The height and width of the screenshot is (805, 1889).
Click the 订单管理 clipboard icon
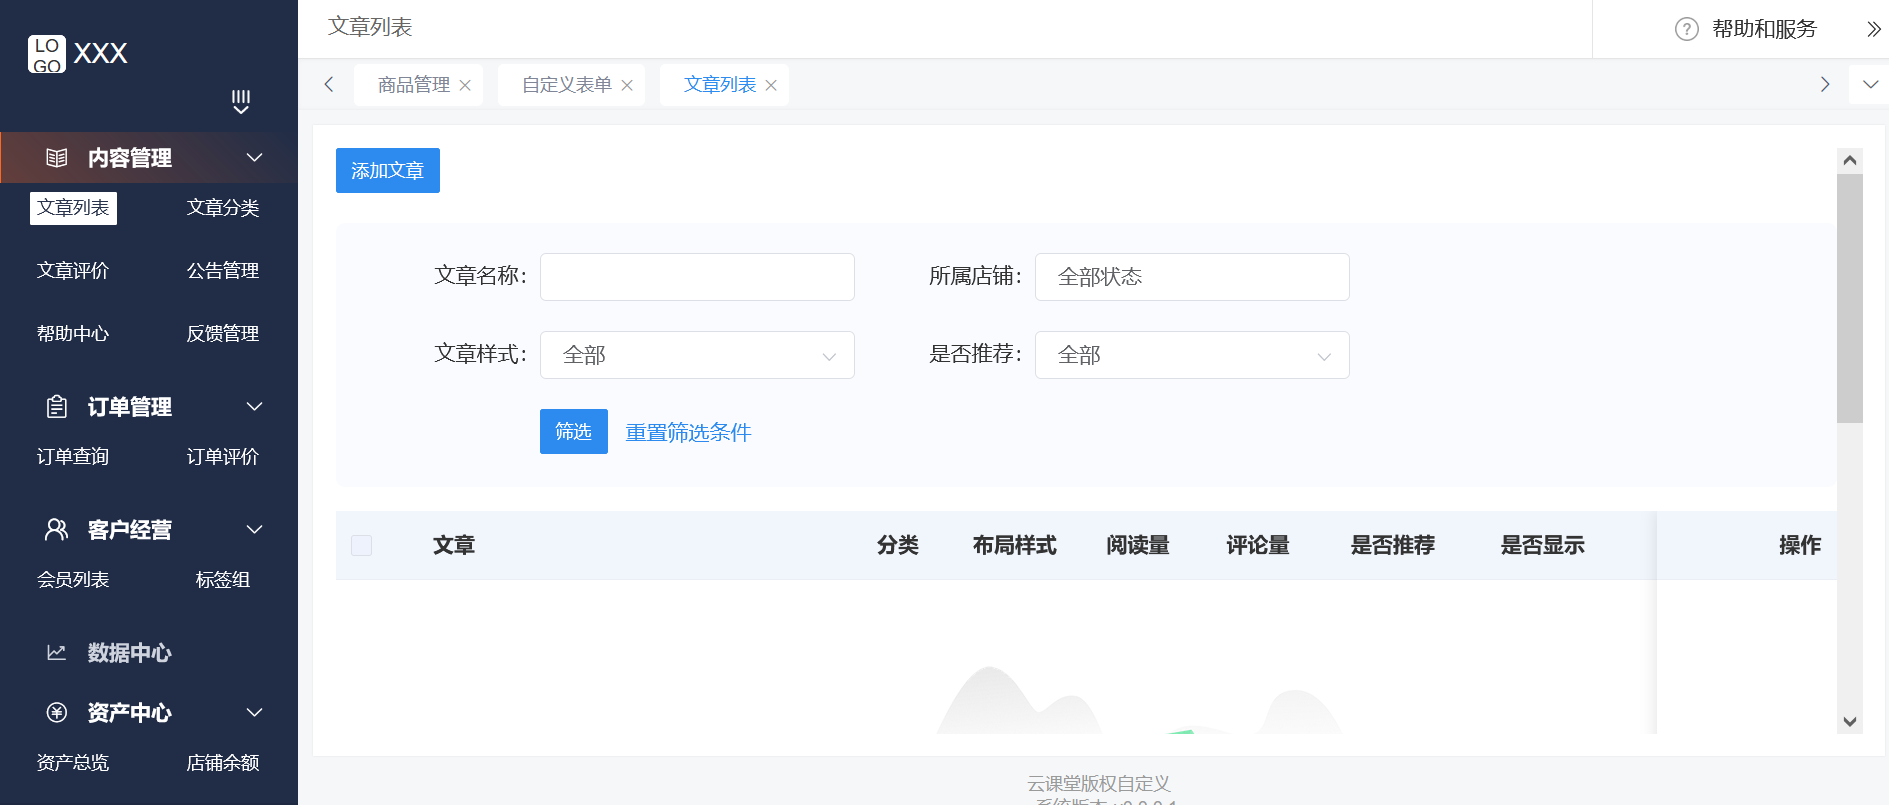[x=57, y=407]
